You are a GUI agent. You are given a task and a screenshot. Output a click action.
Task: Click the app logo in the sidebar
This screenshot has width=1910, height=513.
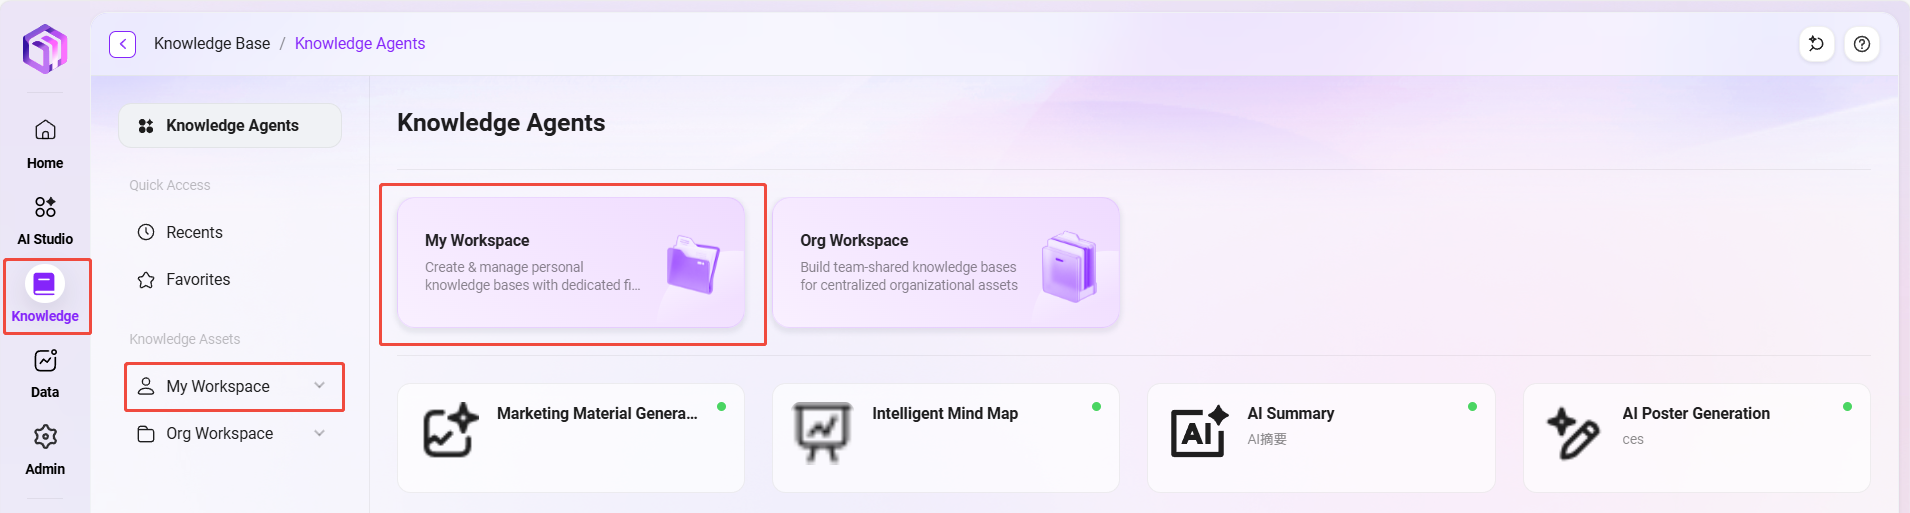(45, 49)
